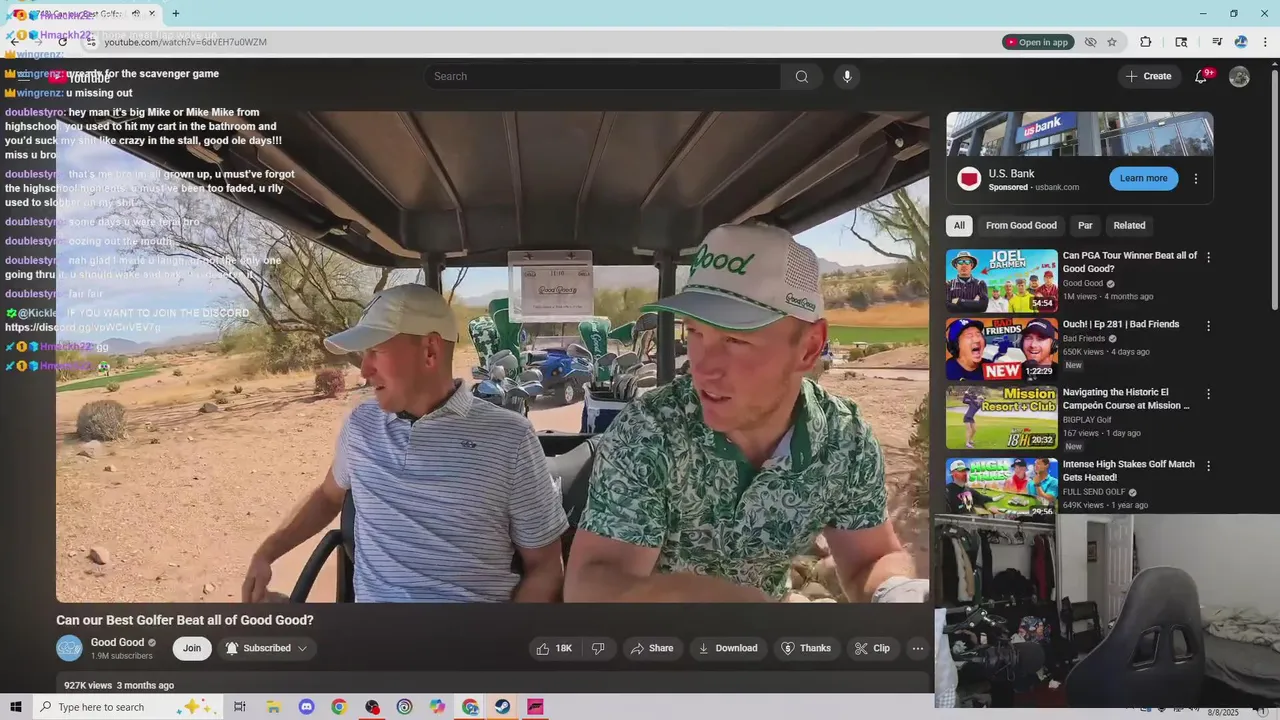This screenshot has height=720, width=1280.
Task: Dislike the video with thumbs-down
Action: (x=598, y=648)
